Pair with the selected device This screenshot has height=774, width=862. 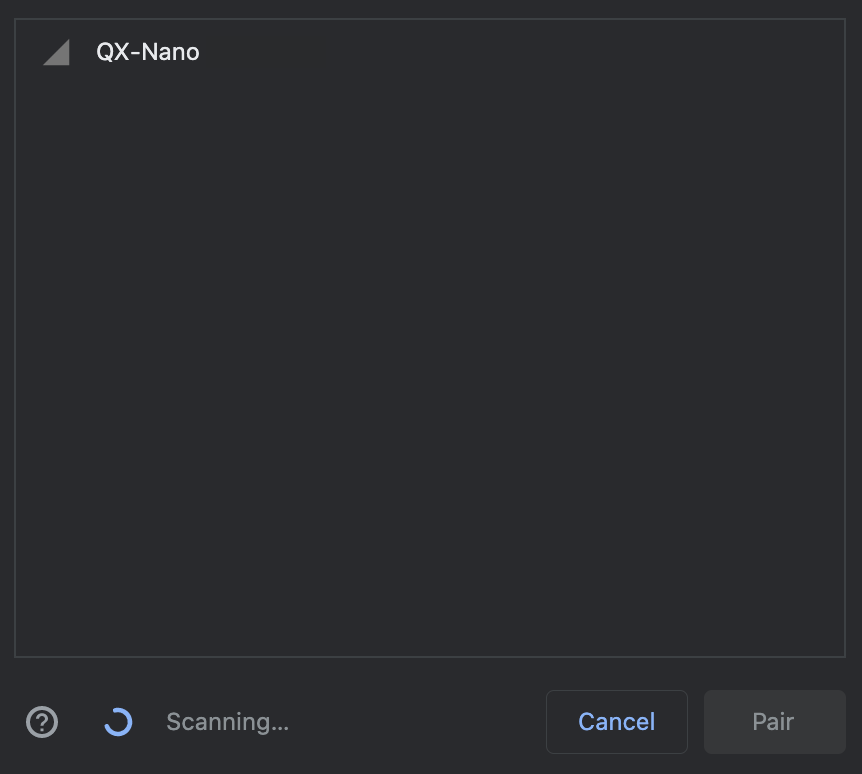[775, 722]
